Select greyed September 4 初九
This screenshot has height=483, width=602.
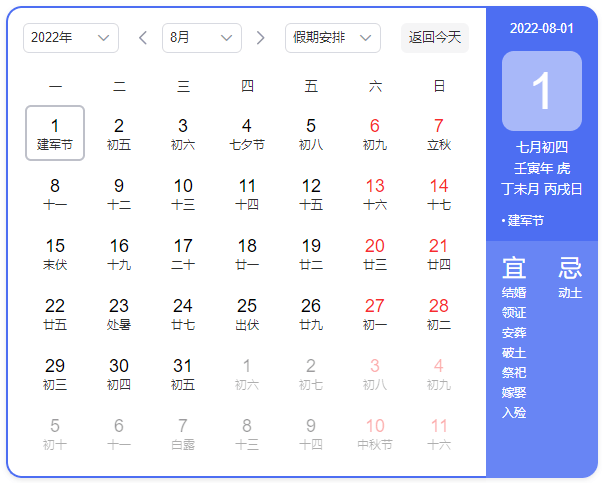click(x=439, y=373)
